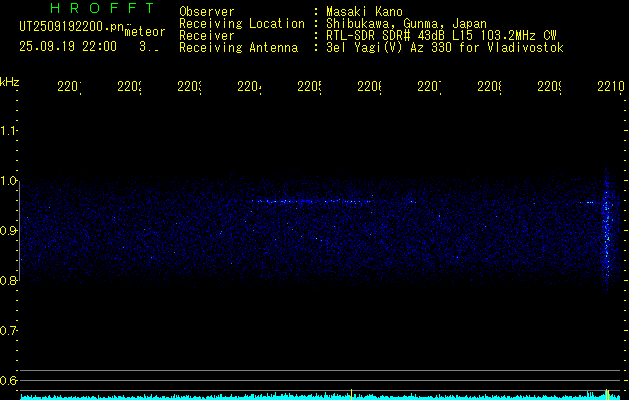This screenshot has height=400, width=629.
Task: Click the 2201 time axis label
Action: [69, 87]
